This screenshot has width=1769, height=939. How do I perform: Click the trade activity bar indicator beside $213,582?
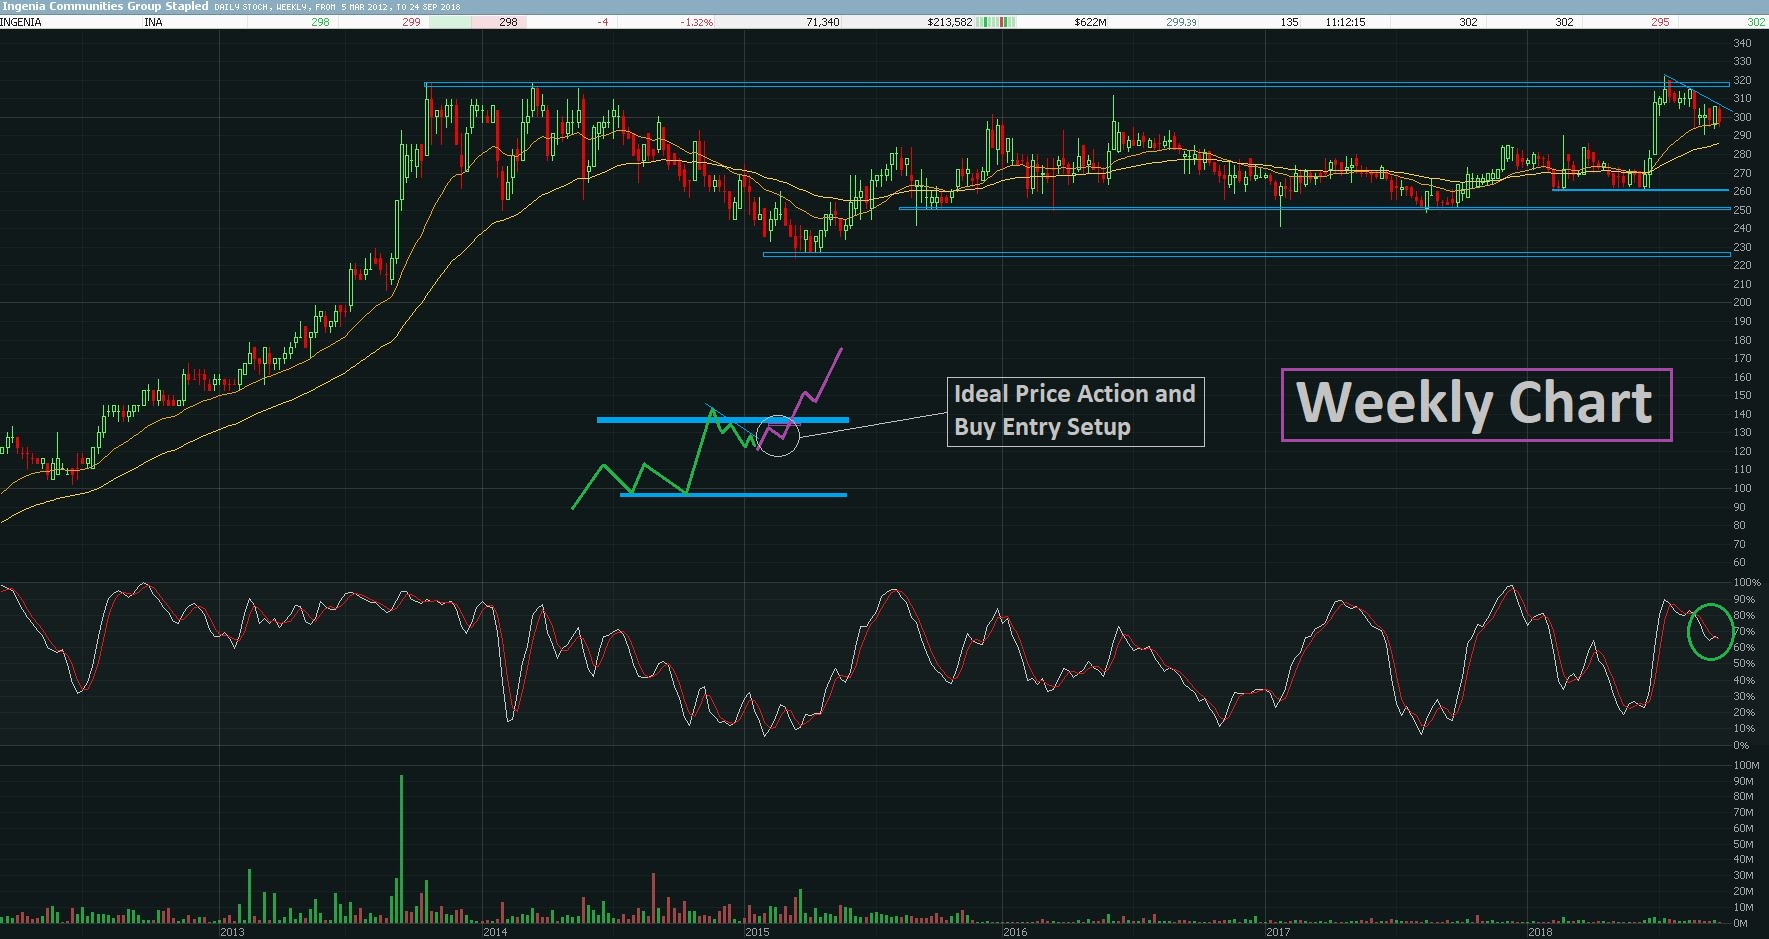996,22
